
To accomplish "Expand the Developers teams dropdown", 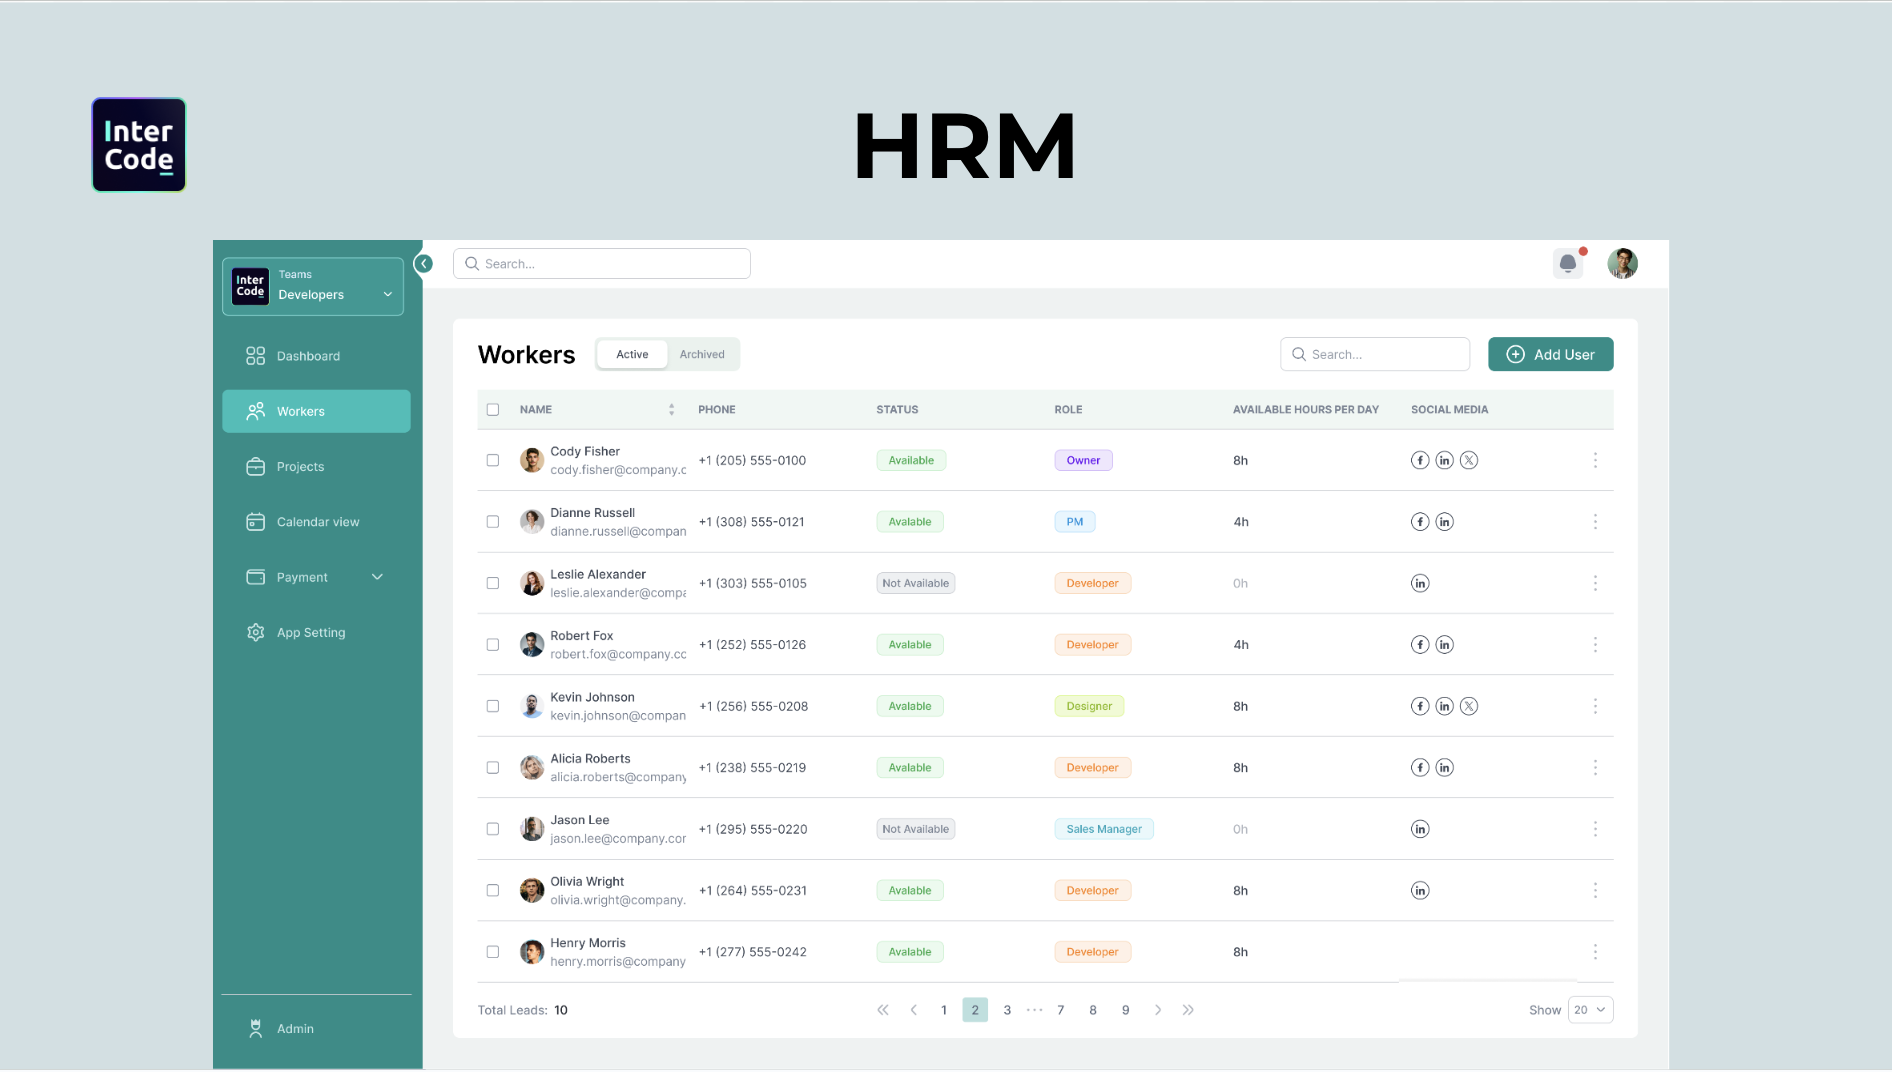I will tap(387, 294).
